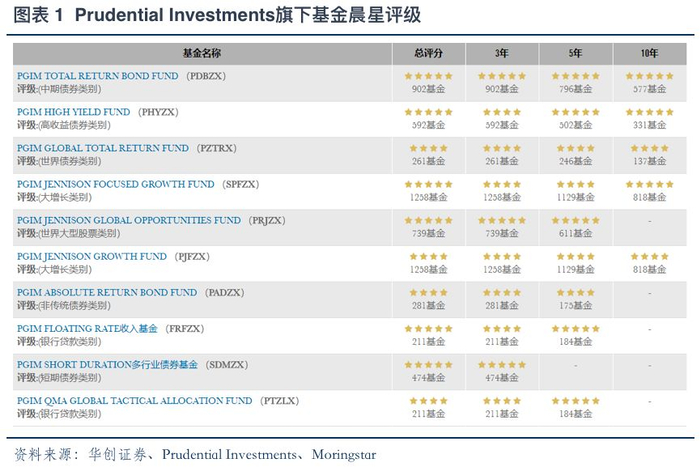Click overall star rating for PDBZX fund
Image resolution: width=700 pixels, height=467 pixels.
tap(427, 76)
